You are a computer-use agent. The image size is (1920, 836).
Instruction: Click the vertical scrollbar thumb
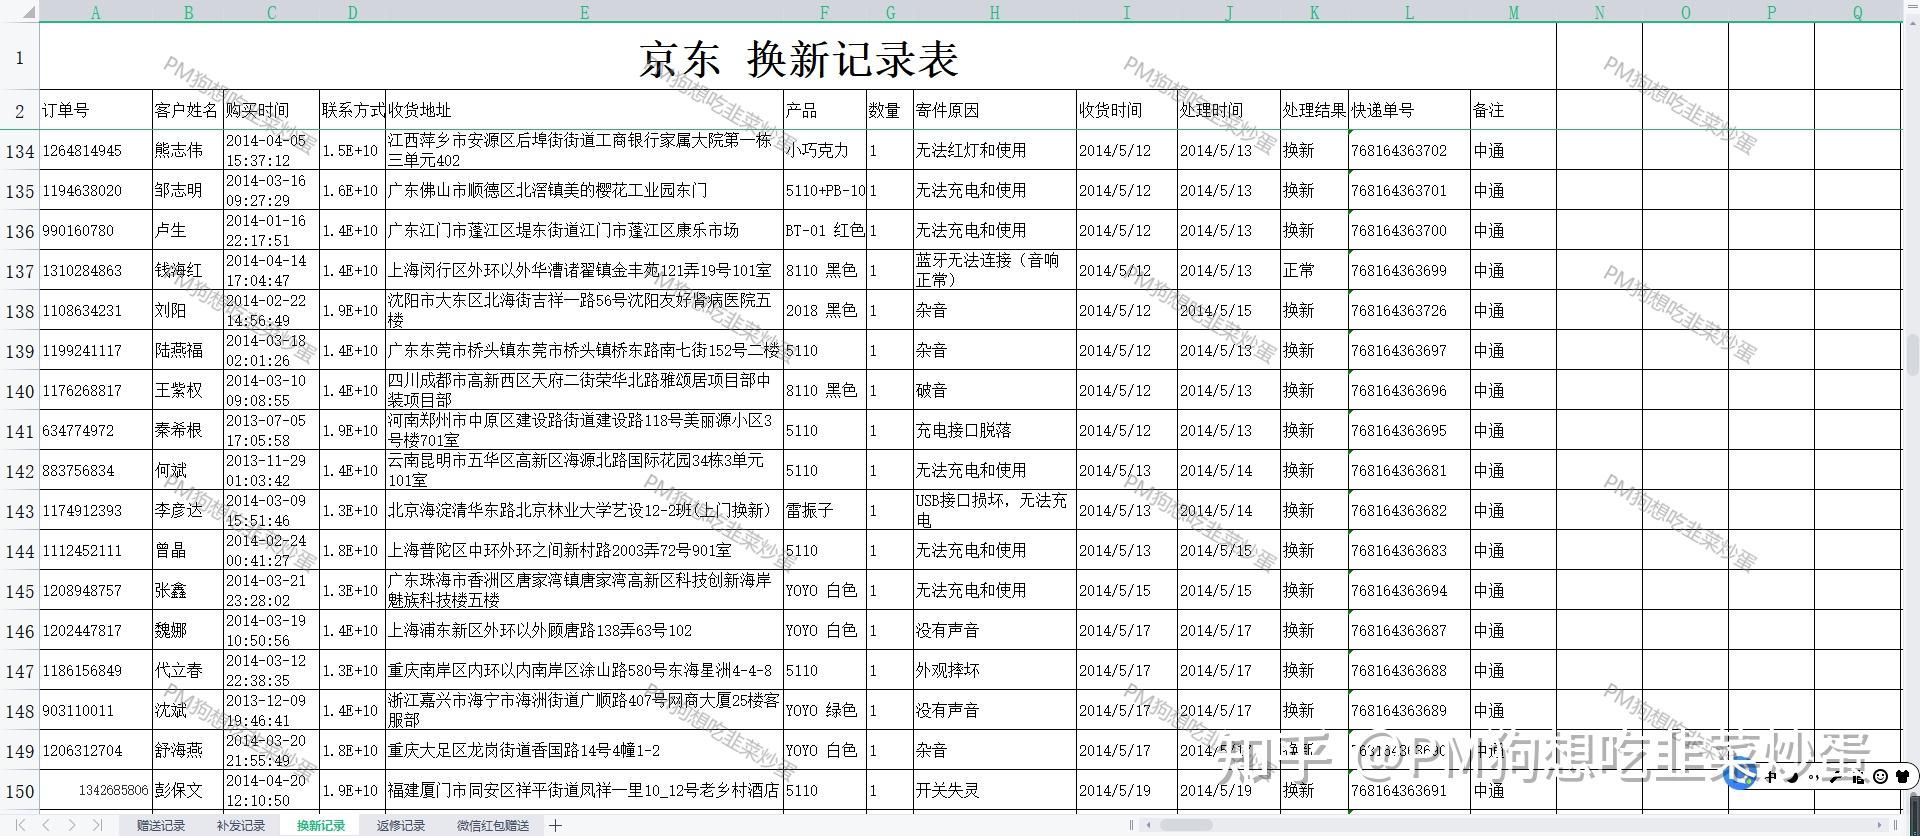coord(1913,354)
